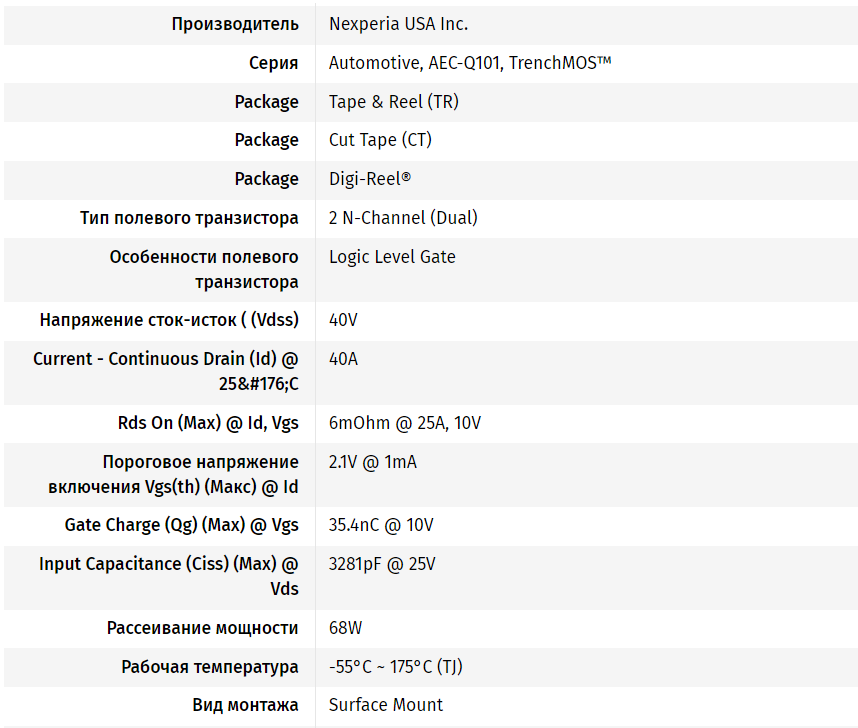Select the Cut Tape (CT) package value
Screen dimensions: 858x728
click(380, 140)
